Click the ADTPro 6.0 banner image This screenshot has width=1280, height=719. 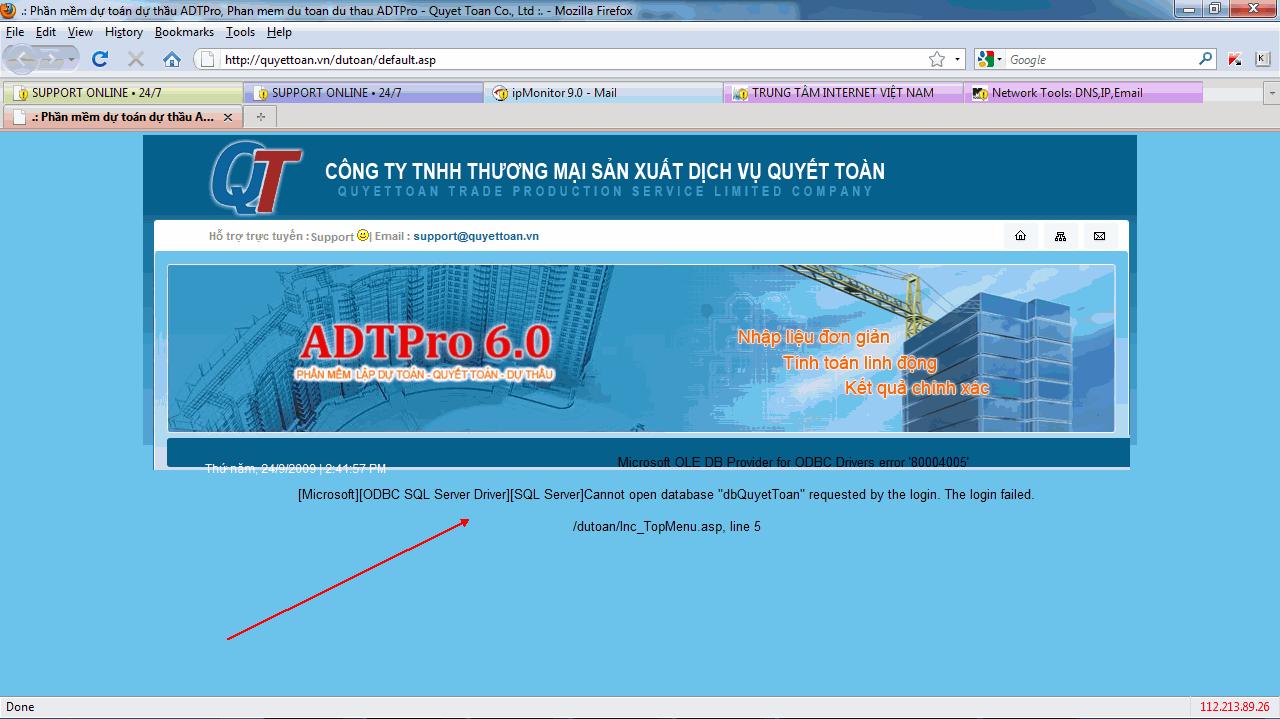tap(641, 348)
